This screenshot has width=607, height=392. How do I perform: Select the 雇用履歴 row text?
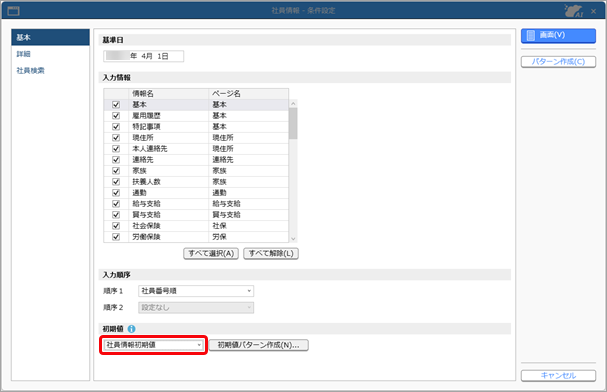(146, 116)
